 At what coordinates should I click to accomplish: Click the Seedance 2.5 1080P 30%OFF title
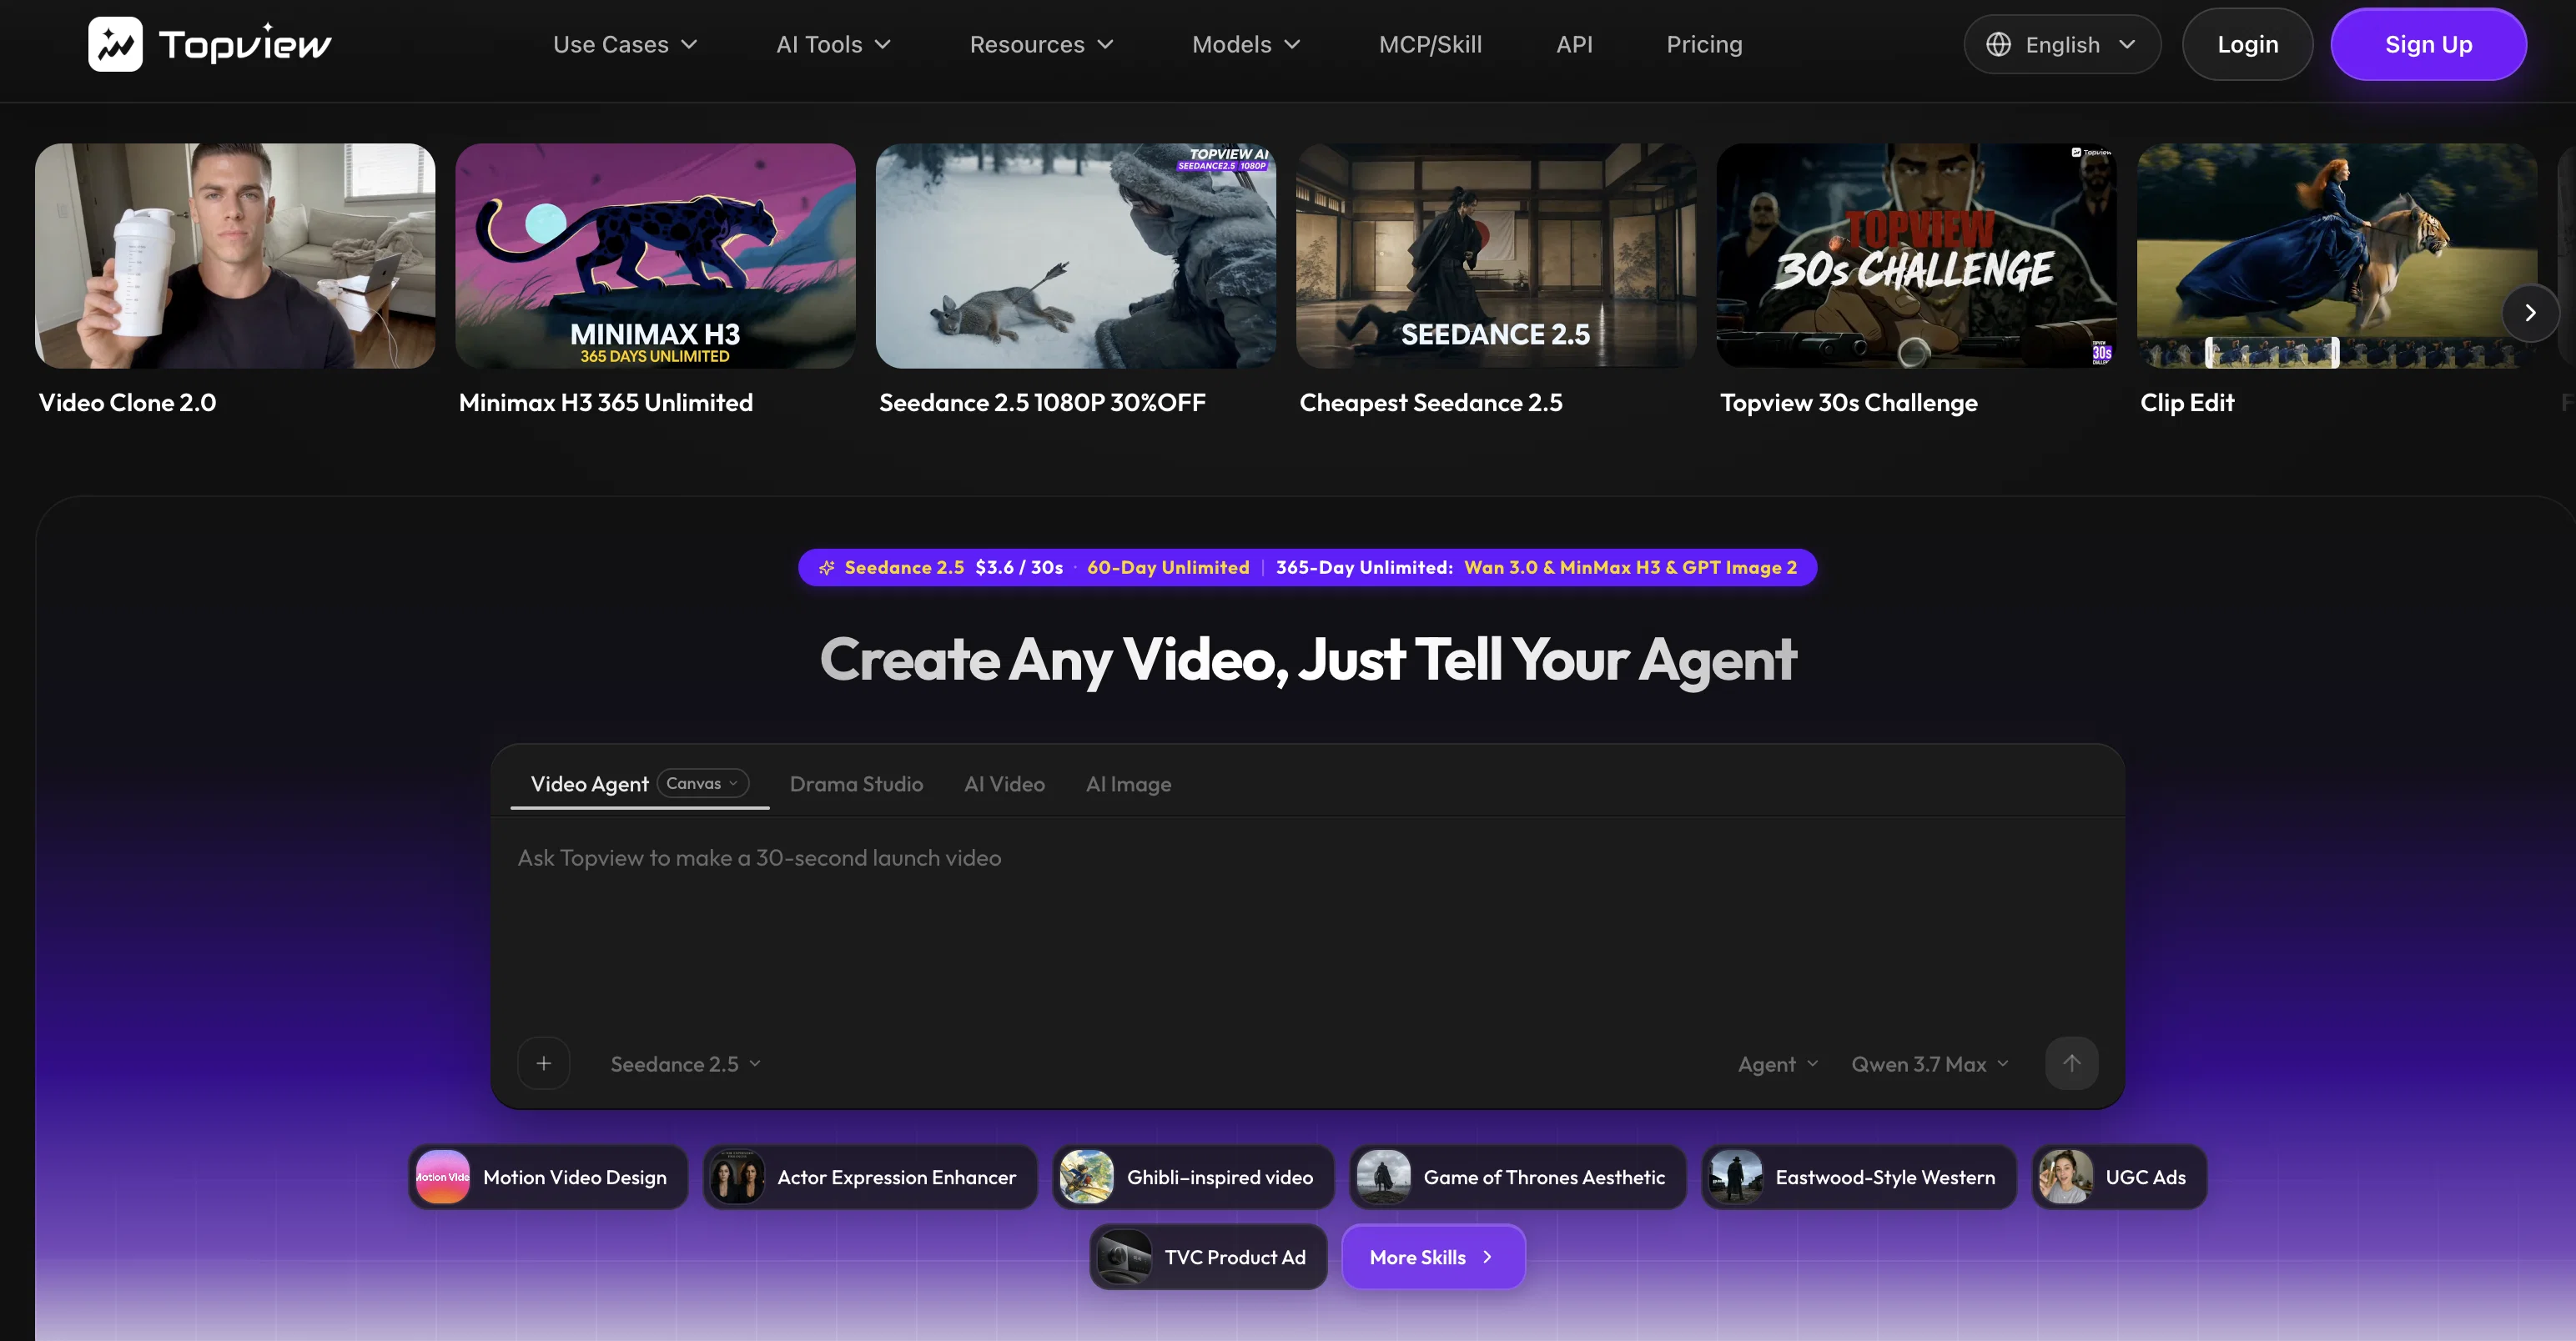tap(1042, 403)
